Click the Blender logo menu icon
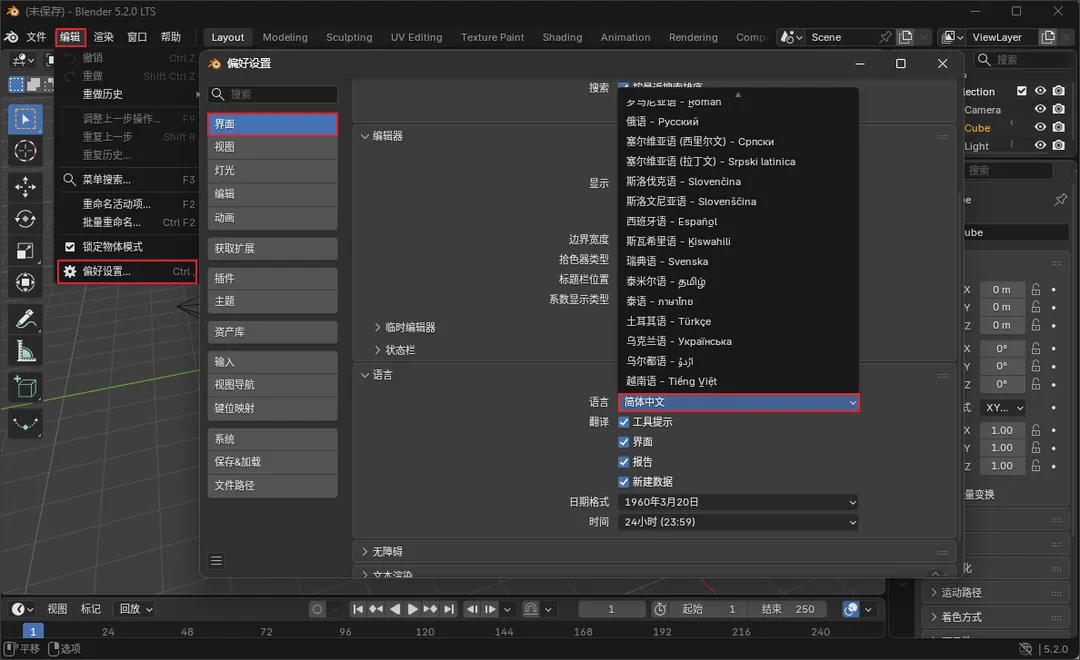This screenshot has height=660, width=1080. [11, 37]
